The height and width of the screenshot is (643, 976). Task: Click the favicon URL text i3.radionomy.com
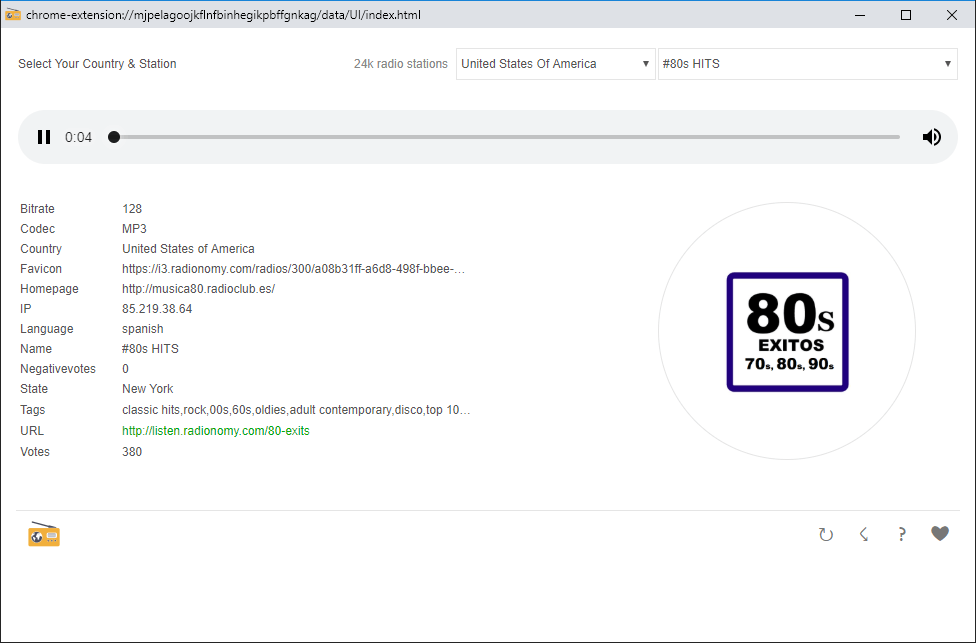293,269
